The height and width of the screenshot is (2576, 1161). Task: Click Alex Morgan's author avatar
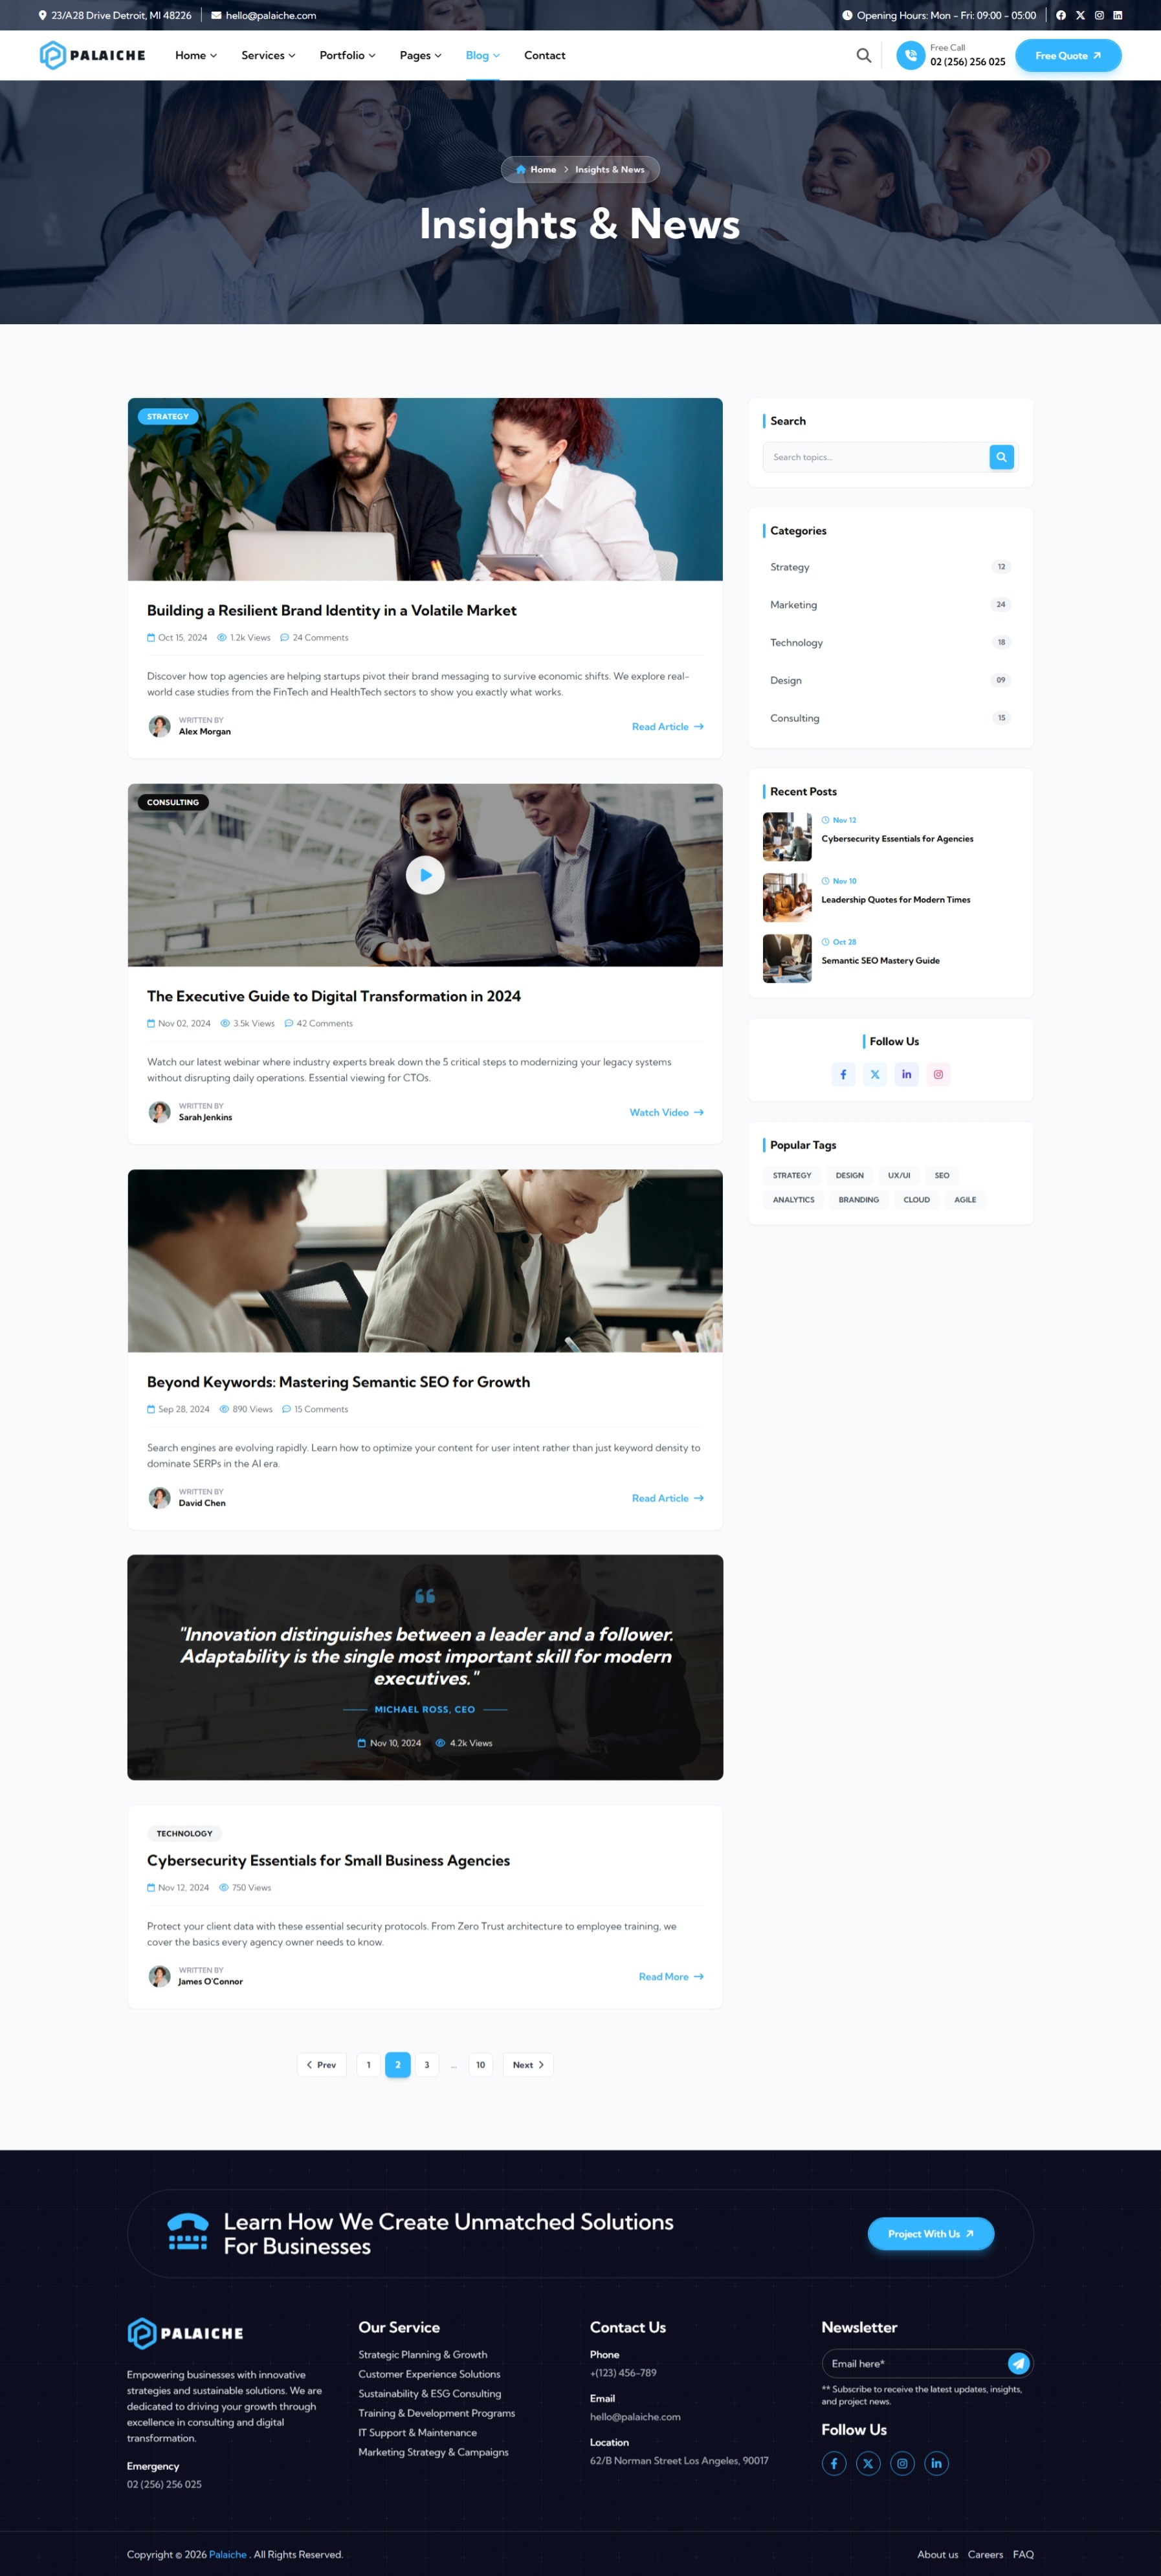point(160,726)
